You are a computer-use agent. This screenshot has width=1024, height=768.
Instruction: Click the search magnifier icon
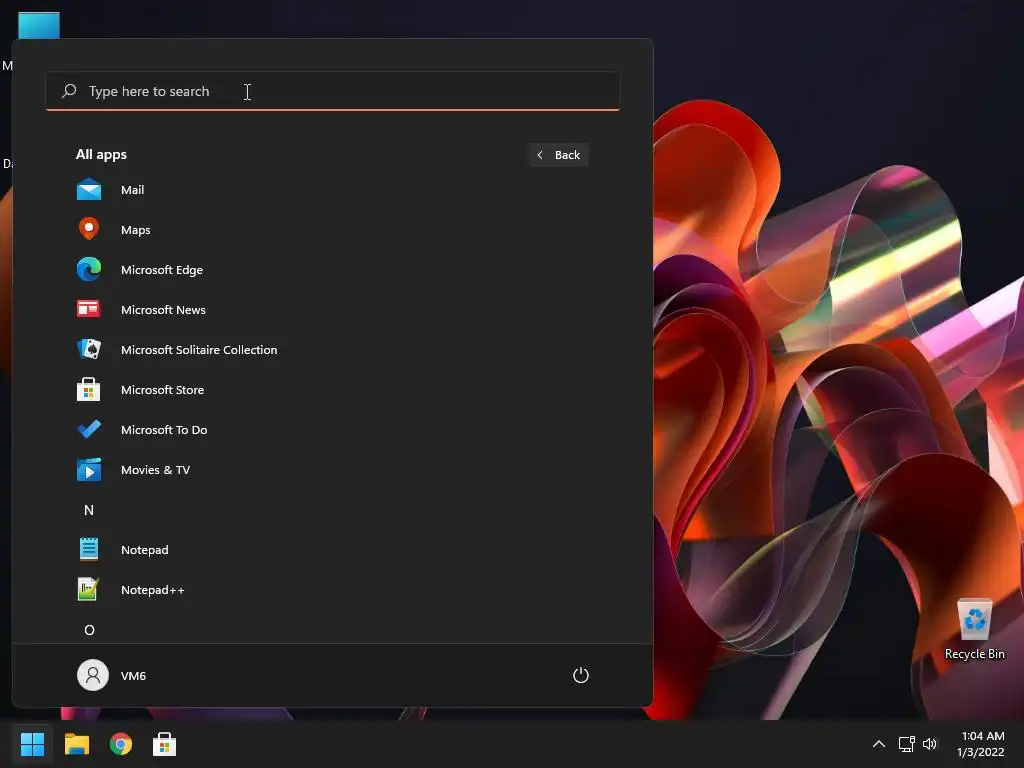click(69, 91)
